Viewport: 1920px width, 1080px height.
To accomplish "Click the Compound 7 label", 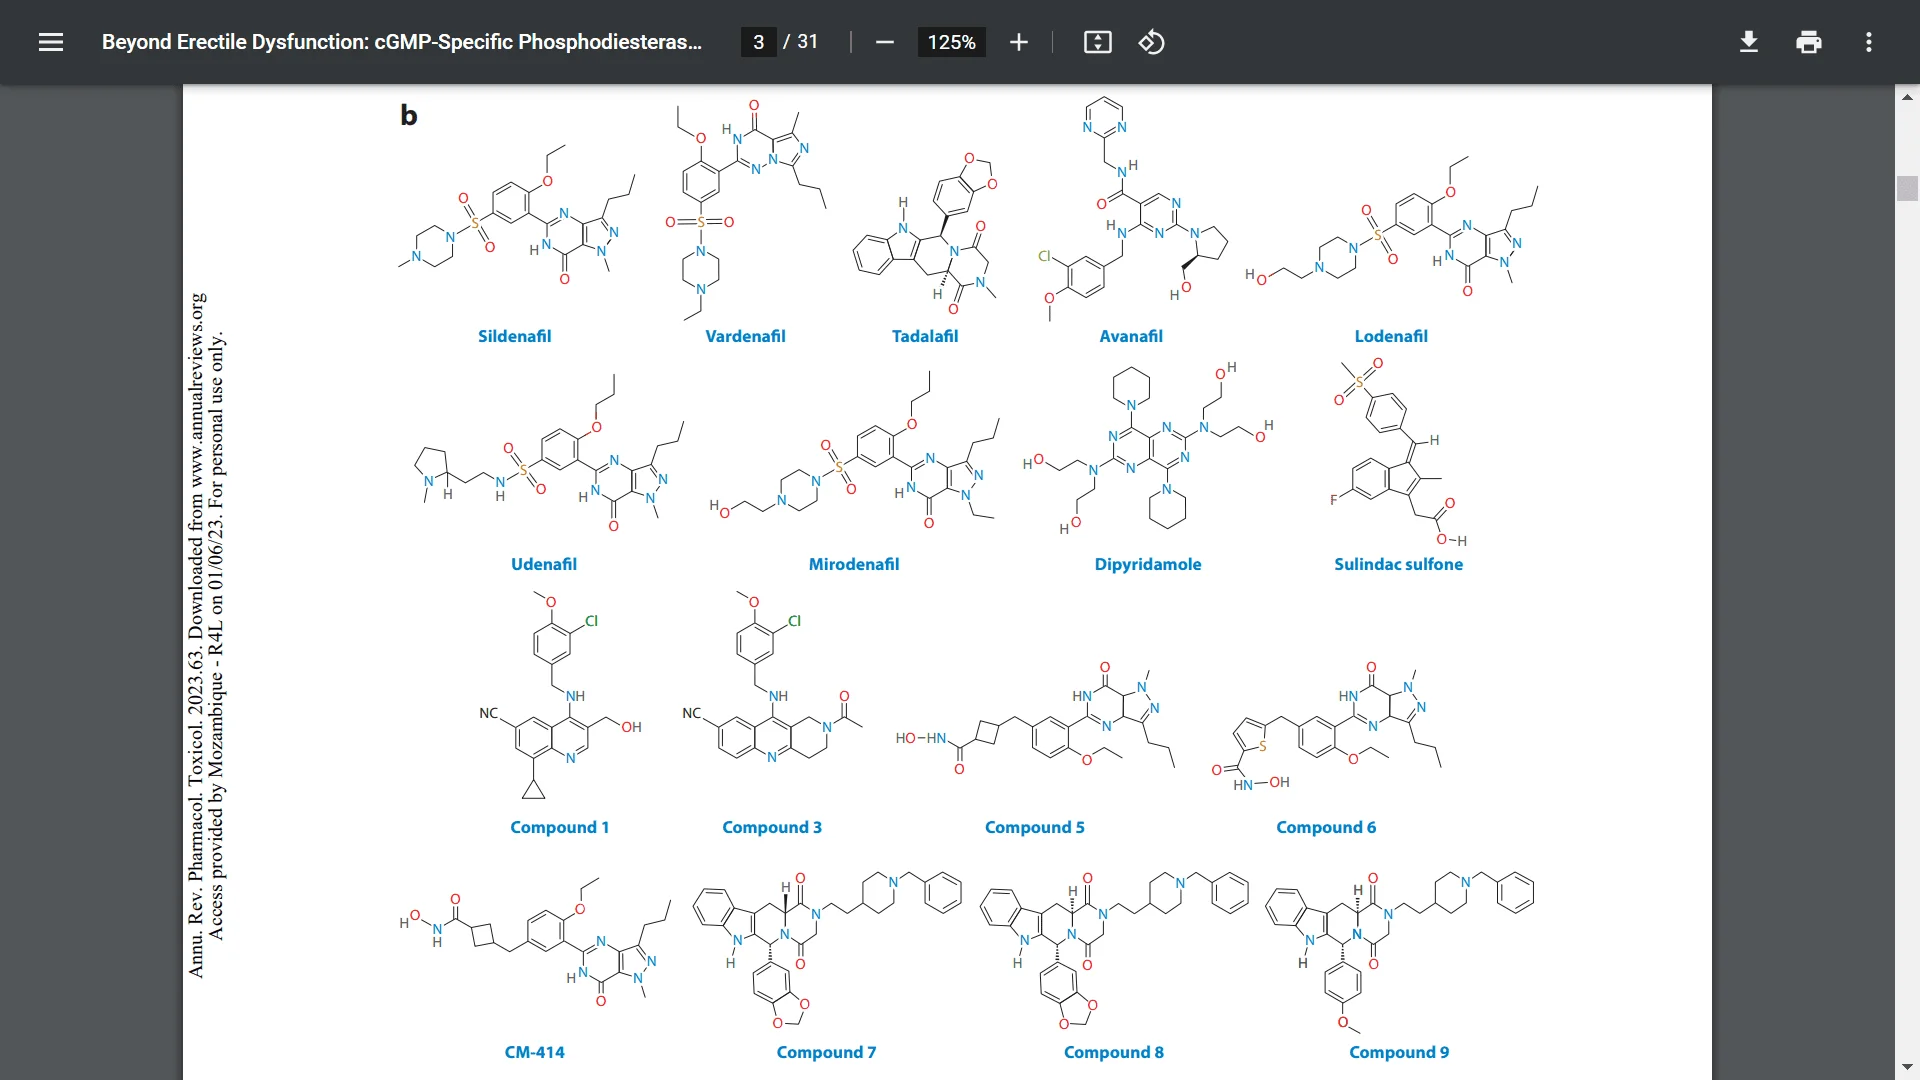I will pos(826,1052).
